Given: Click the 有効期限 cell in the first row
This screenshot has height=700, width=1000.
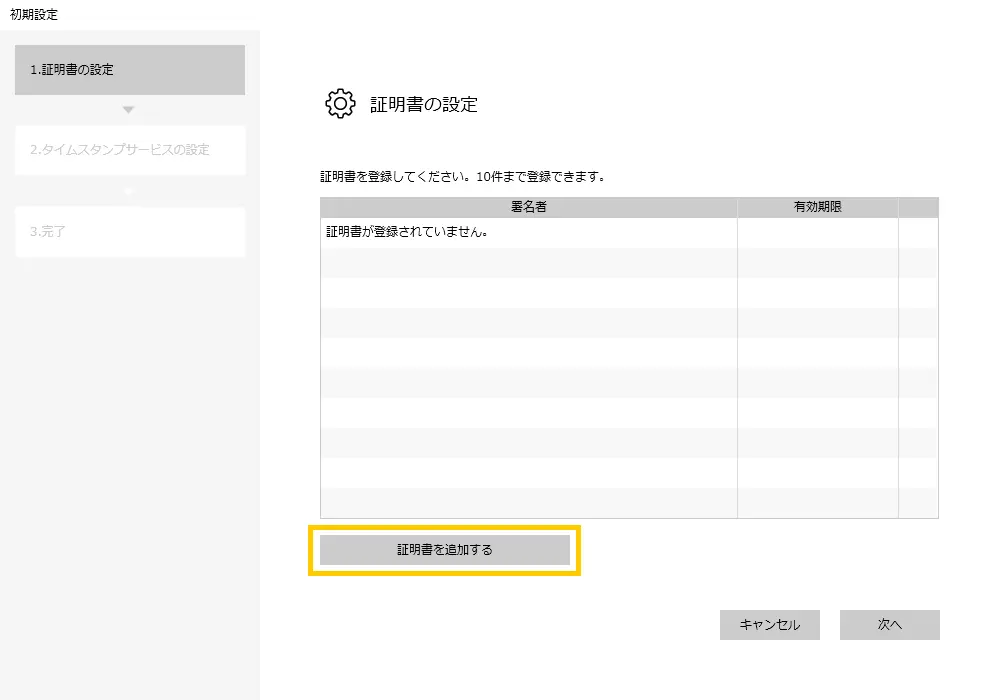Looking at the screenshot, I should pyautogui.click(x=817, y=232).
